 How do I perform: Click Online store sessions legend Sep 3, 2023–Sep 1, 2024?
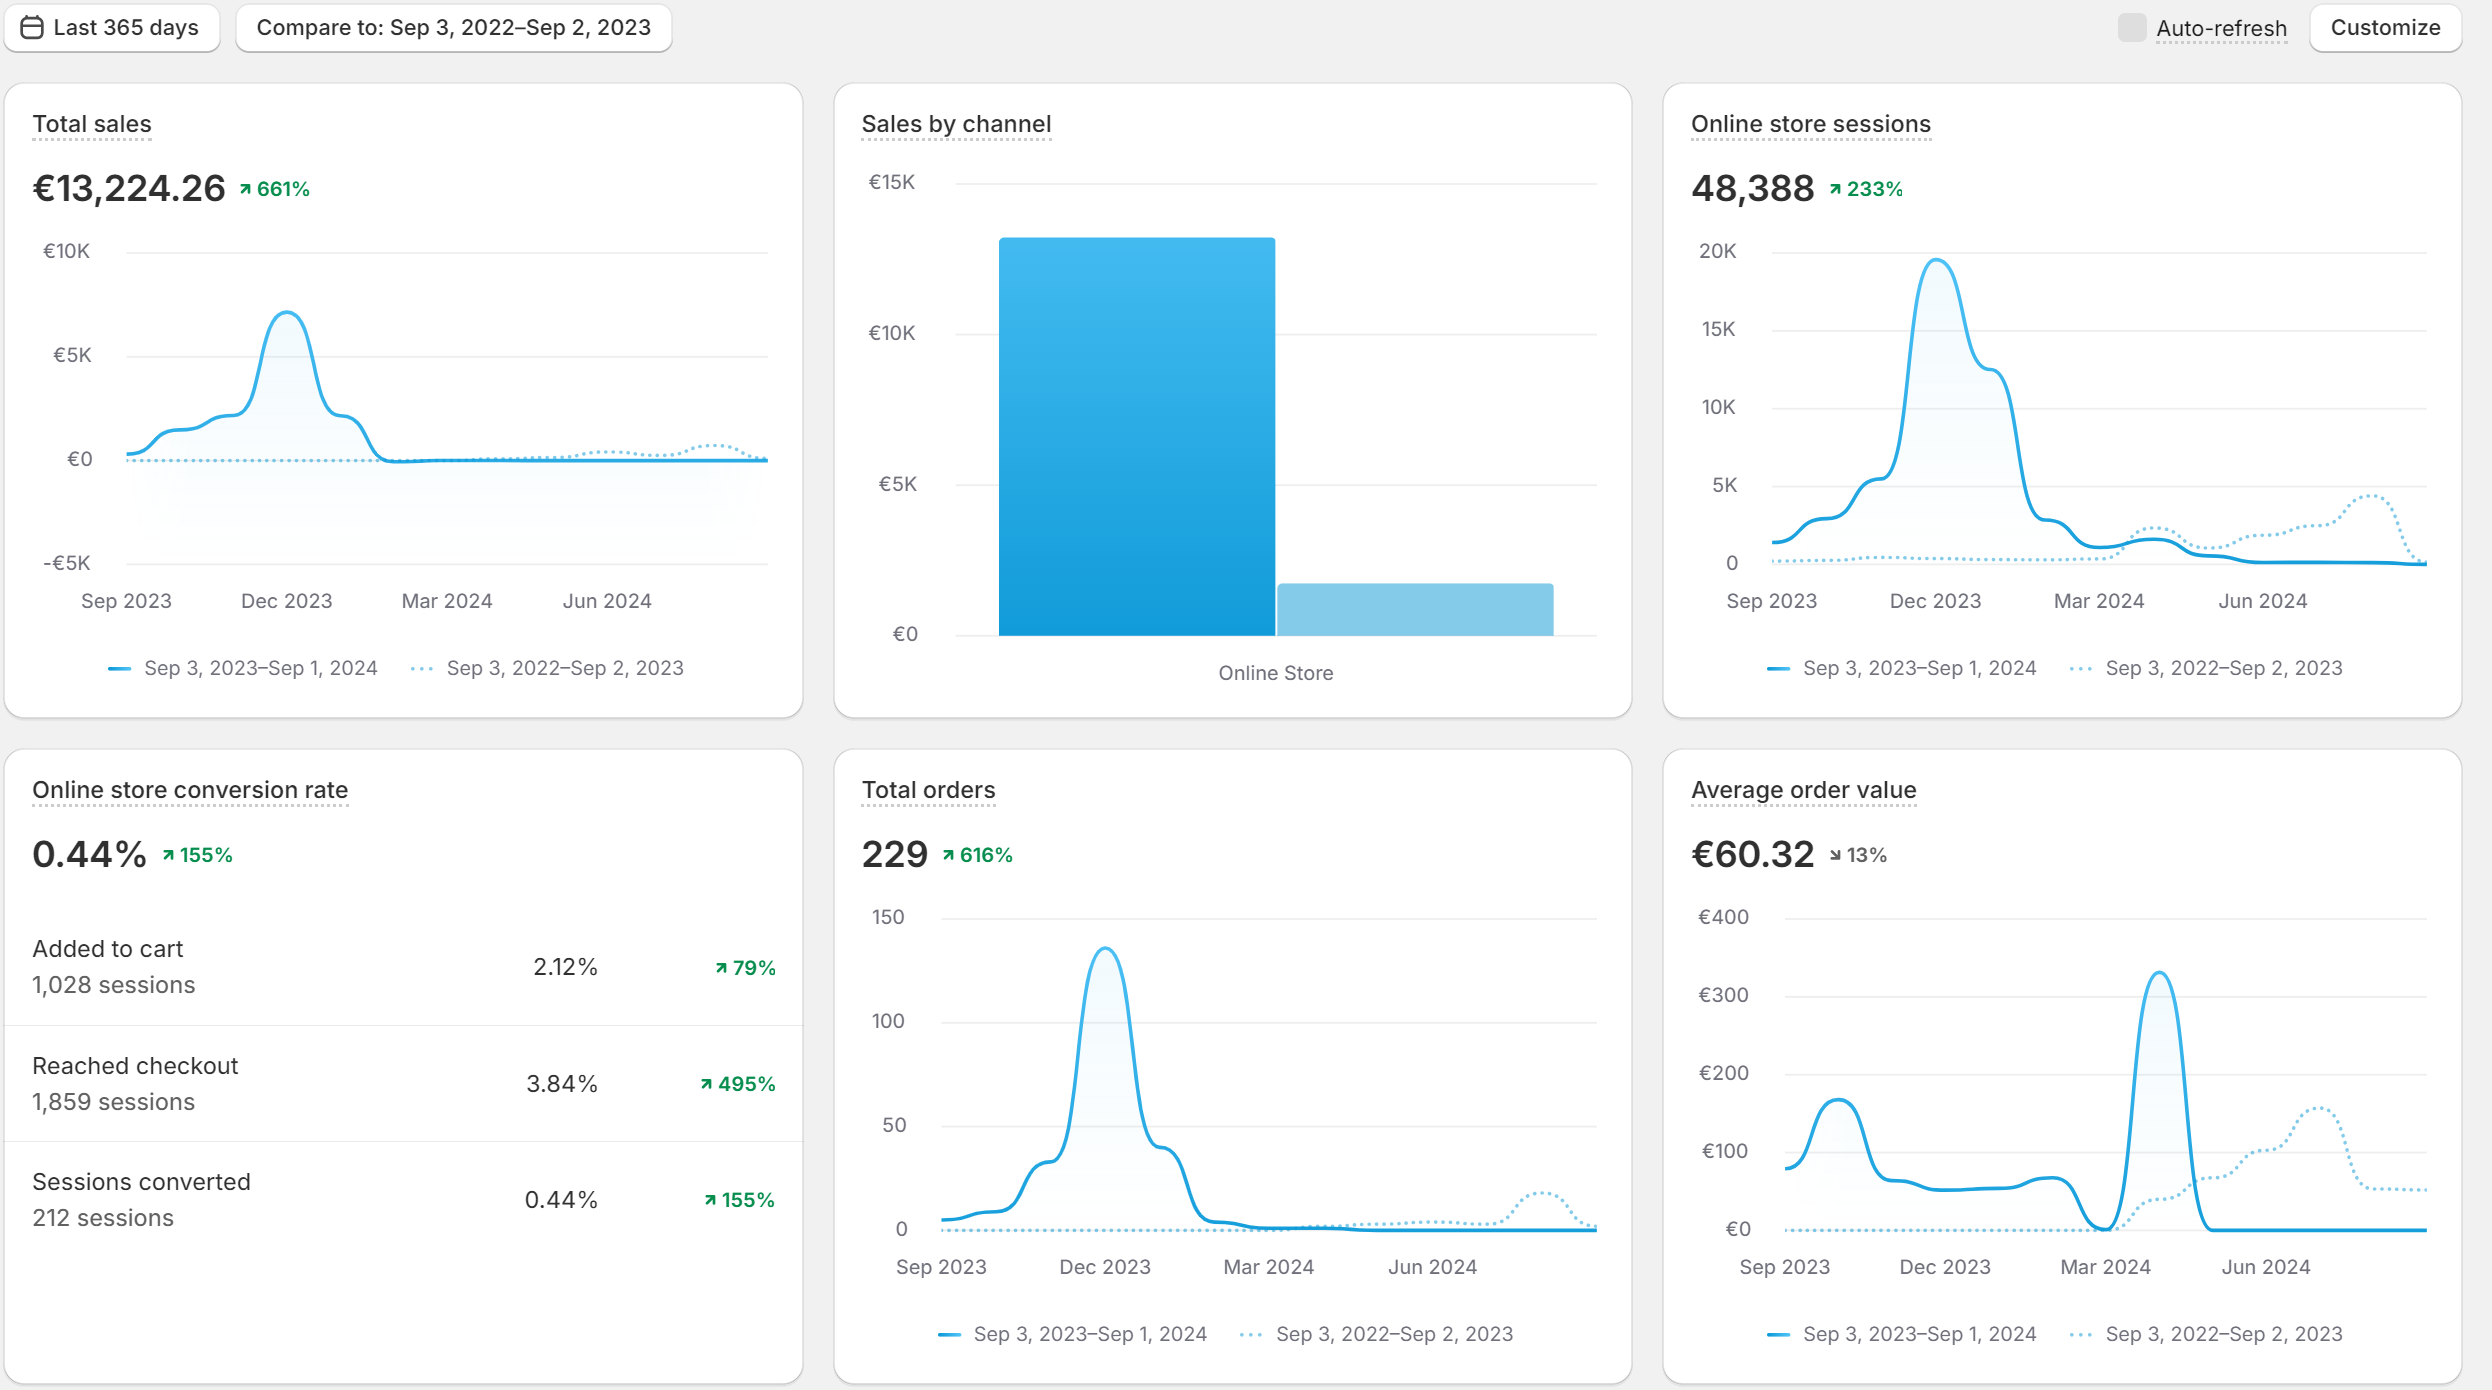coord(1901,668)
